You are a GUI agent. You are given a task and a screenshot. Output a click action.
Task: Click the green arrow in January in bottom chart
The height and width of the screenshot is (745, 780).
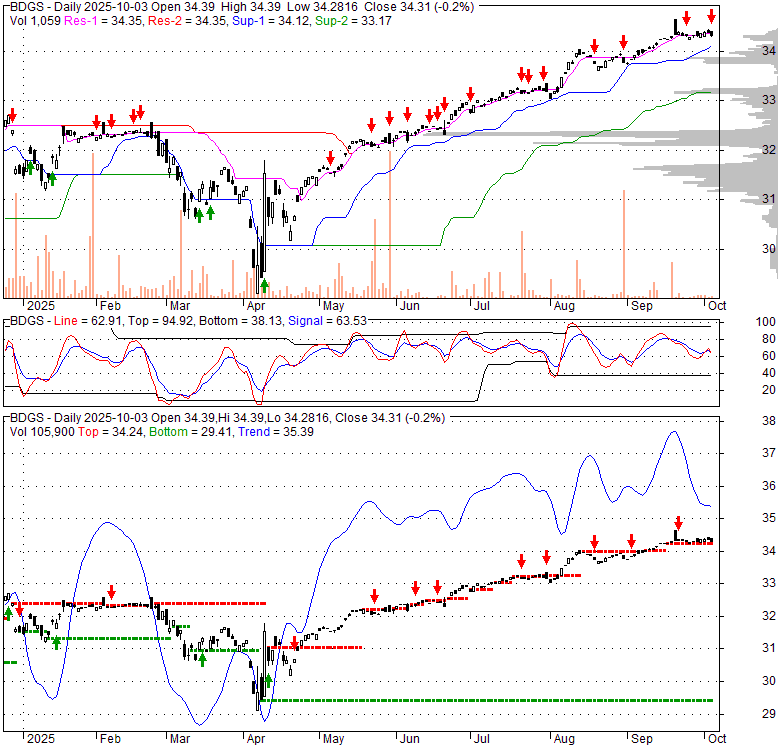pyautogui.click(x=56, y=641)
